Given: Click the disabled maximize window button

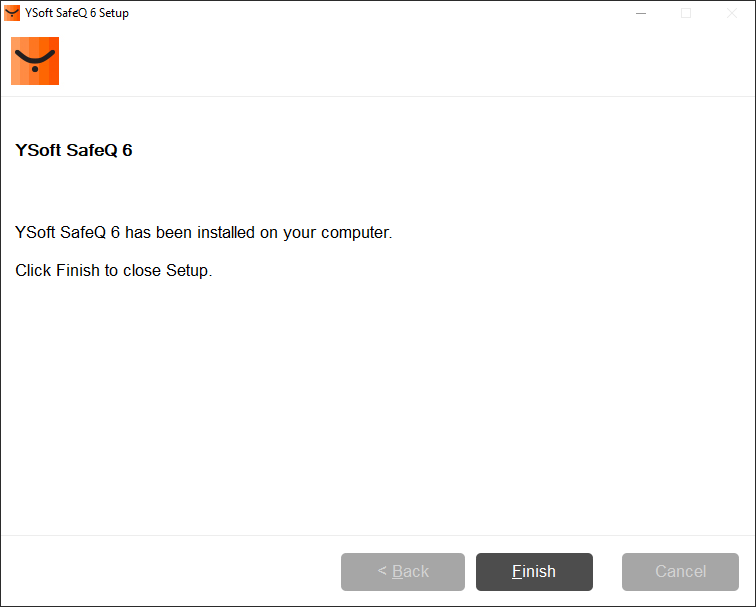Looking at the screenshot, I should (x=686, y=13).
